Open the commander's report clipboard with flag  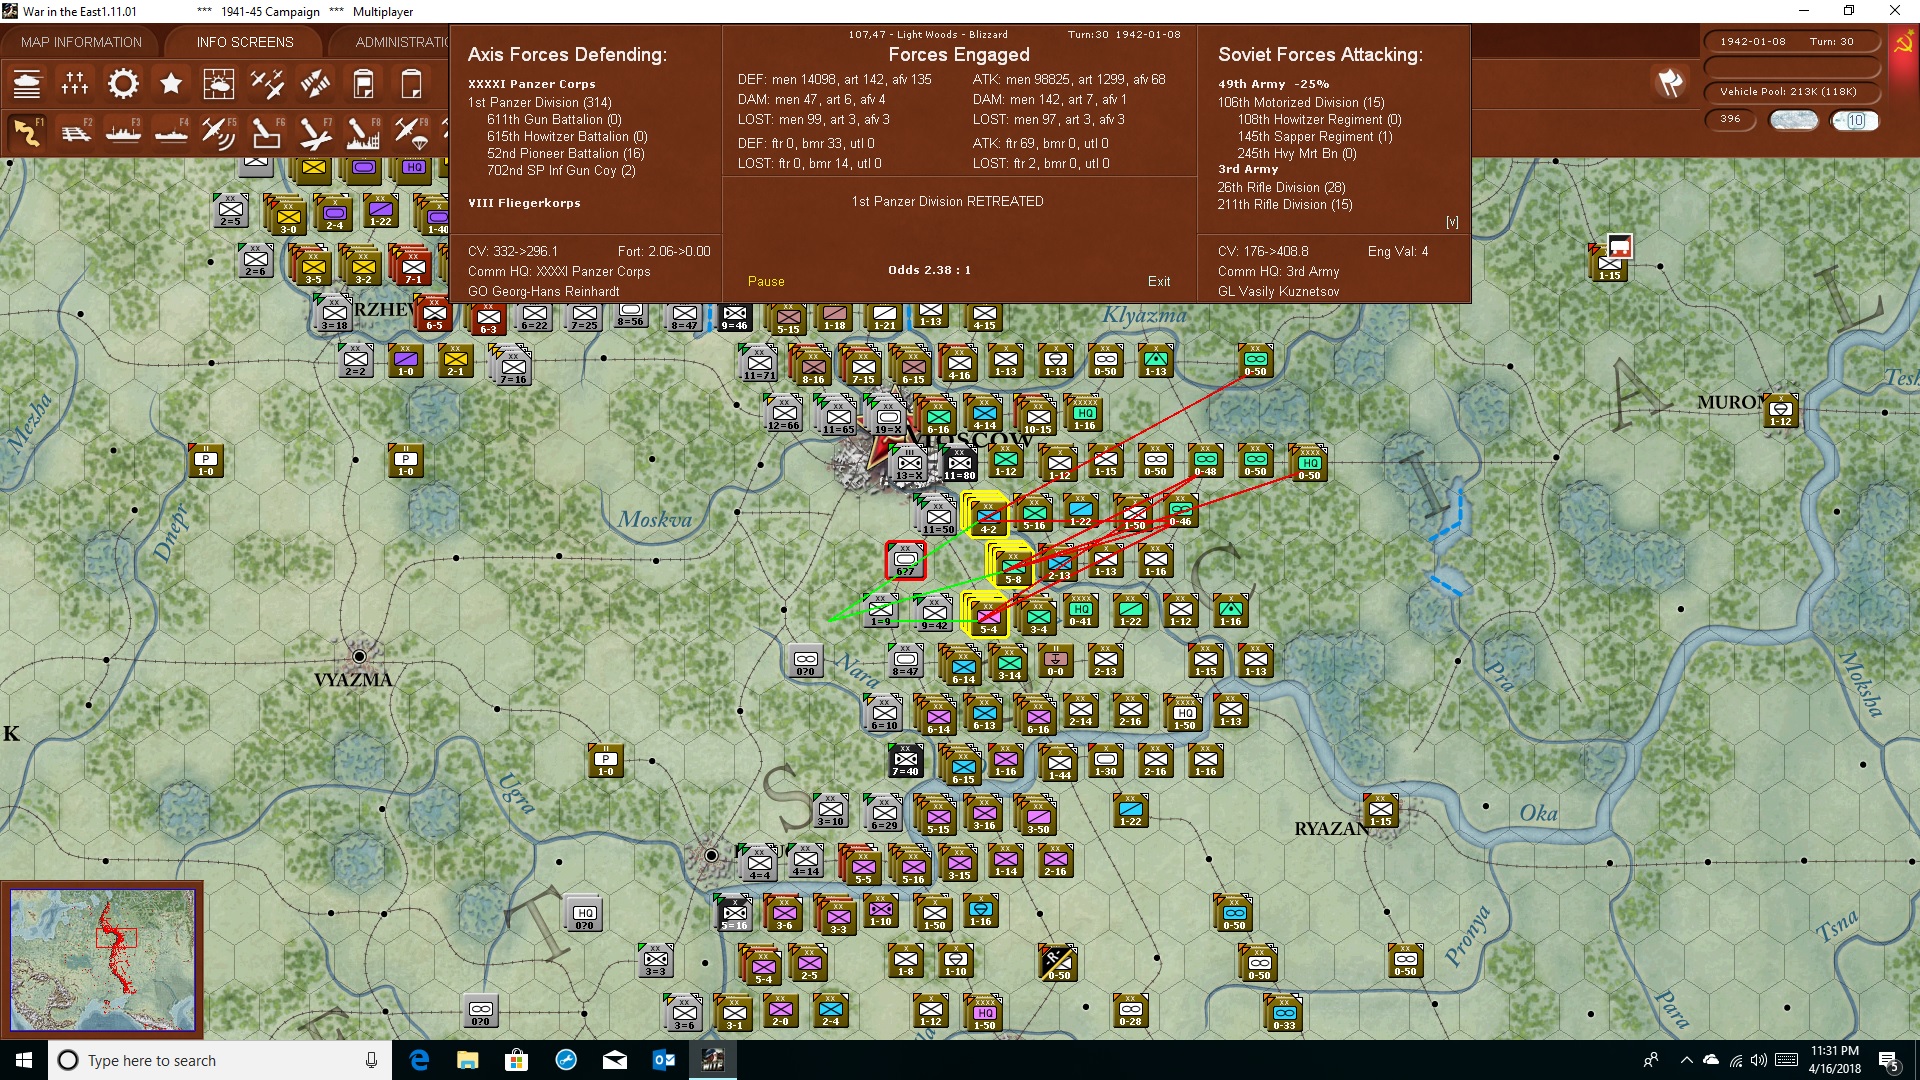coord(363,84)
